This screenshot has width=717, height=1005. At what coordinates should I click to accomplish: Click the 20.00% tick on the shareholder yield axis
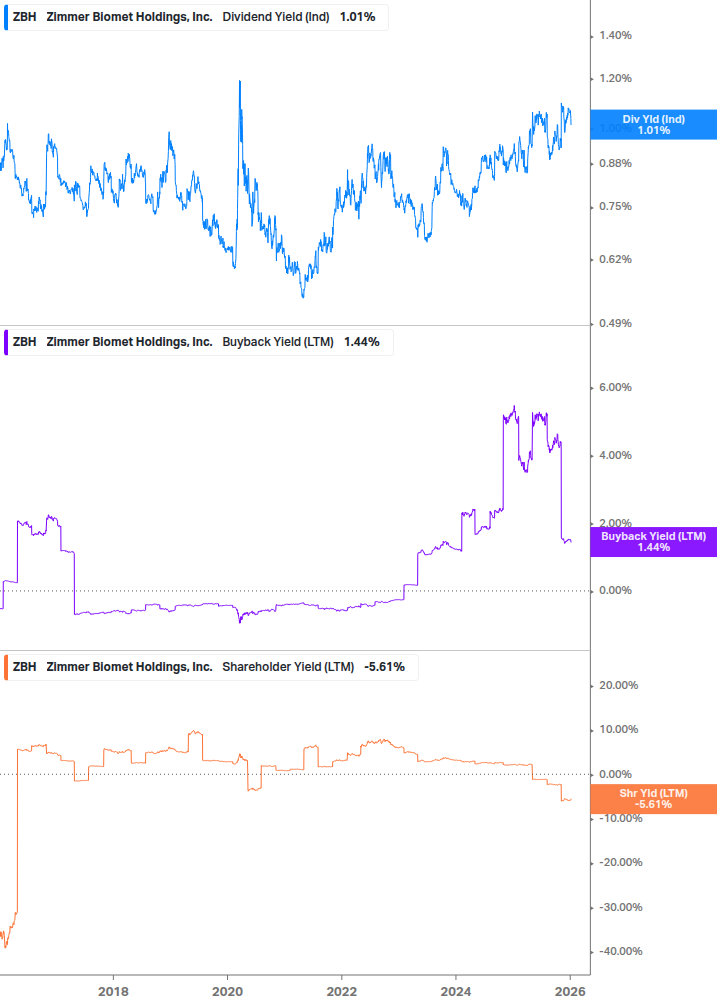pos(618,686)
